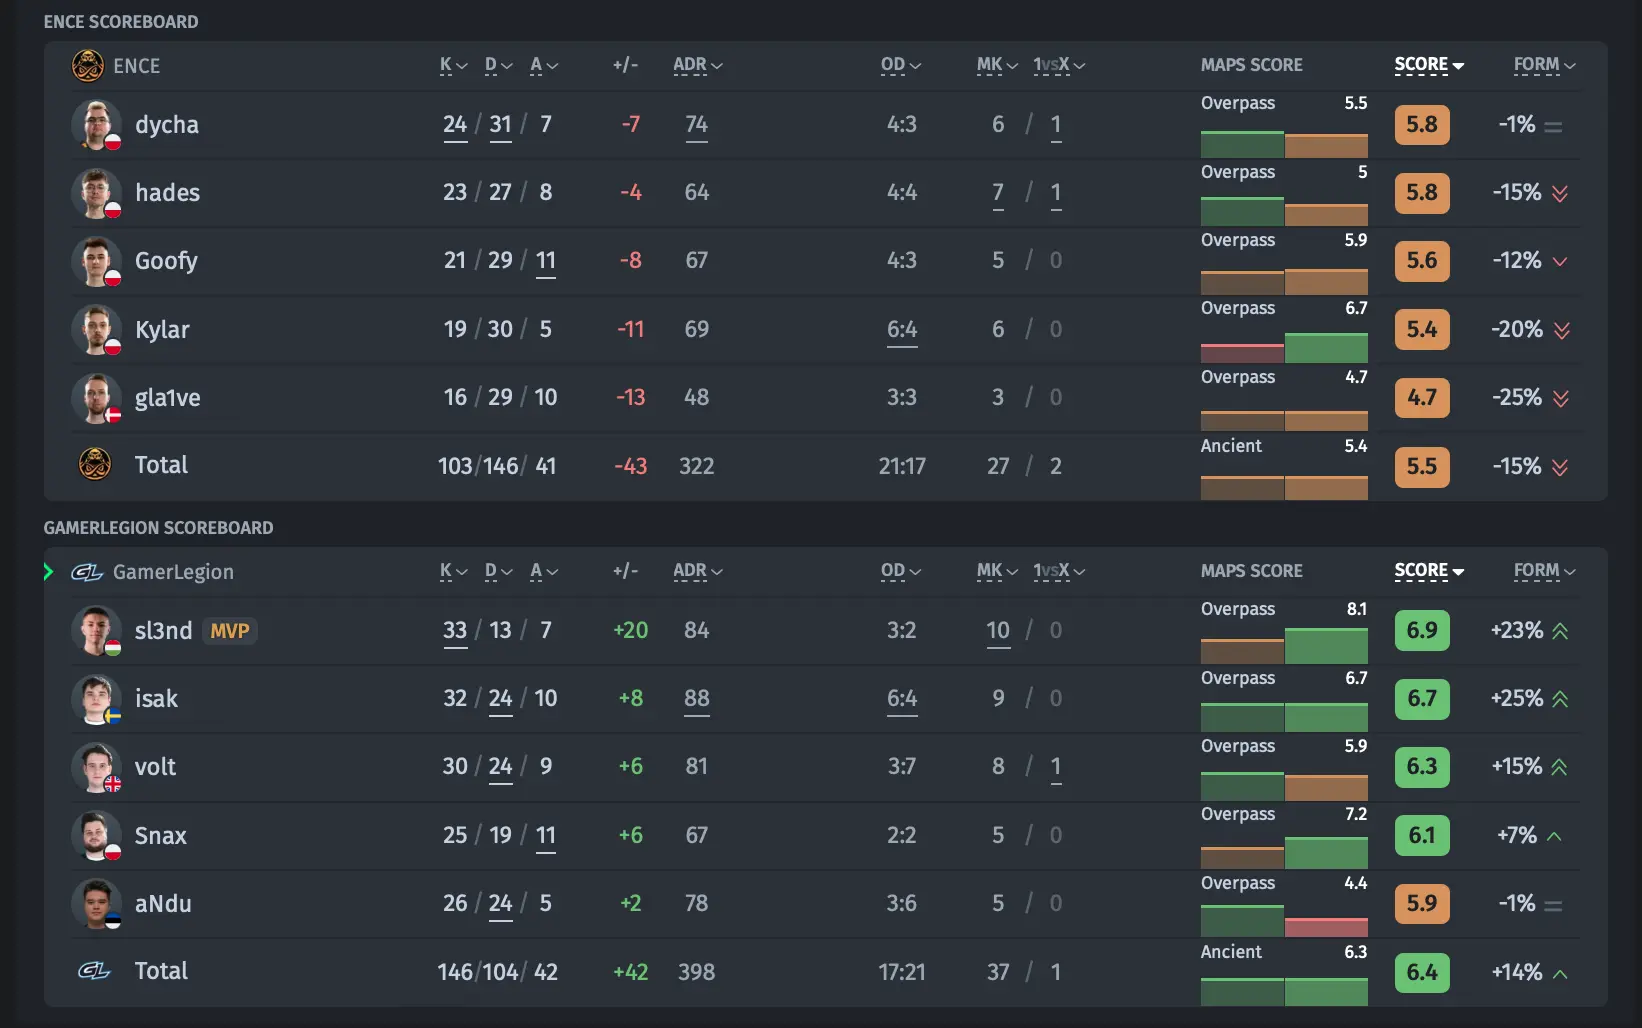Sort ENCE scoreboard by ADR

pyautogui.click(x=697, y=65)
